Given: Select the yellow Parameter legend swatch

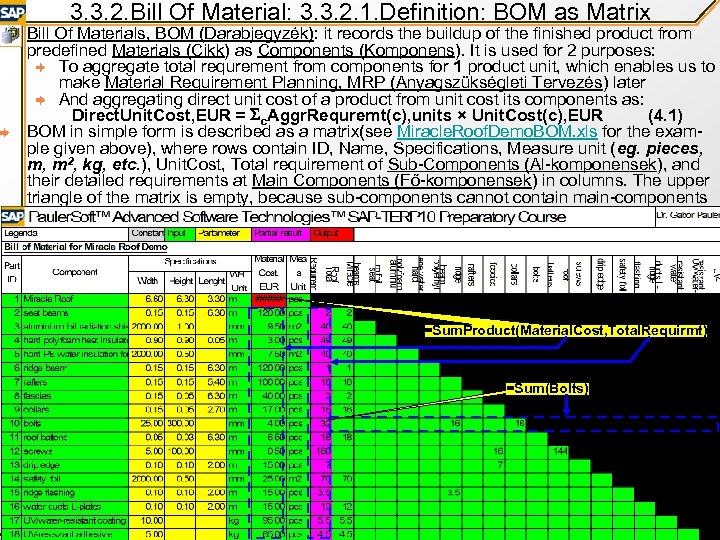Looking at the screenshot, I should click(224, 234).
